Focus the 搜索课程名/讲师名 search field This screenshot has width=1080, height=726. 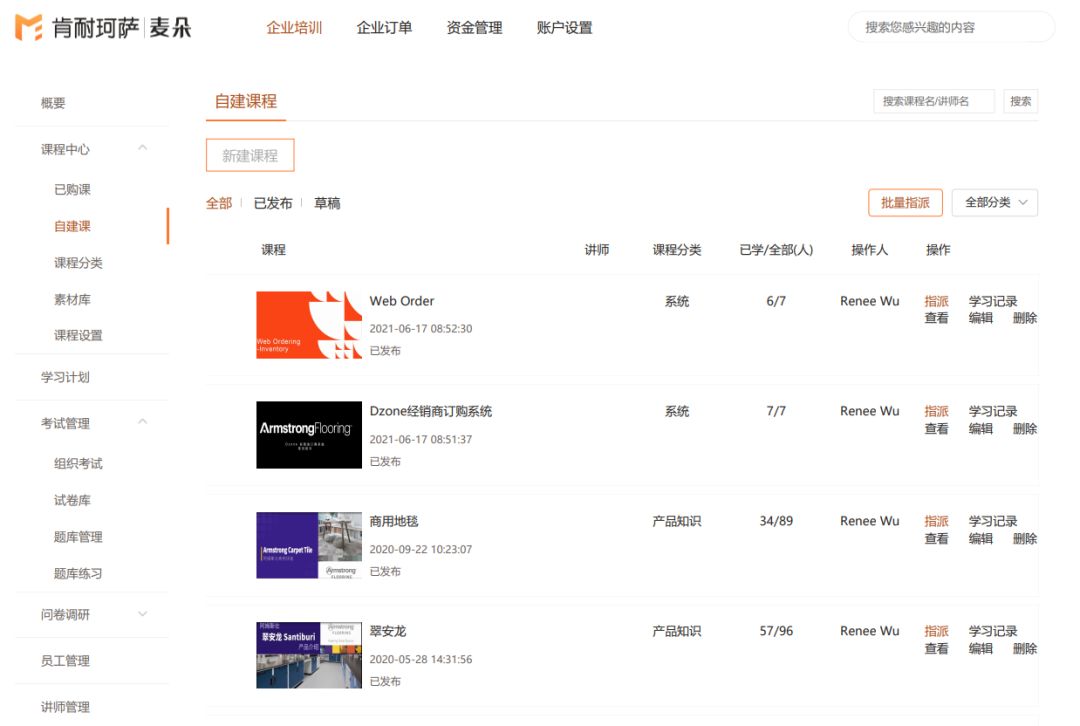coord(934,101)
